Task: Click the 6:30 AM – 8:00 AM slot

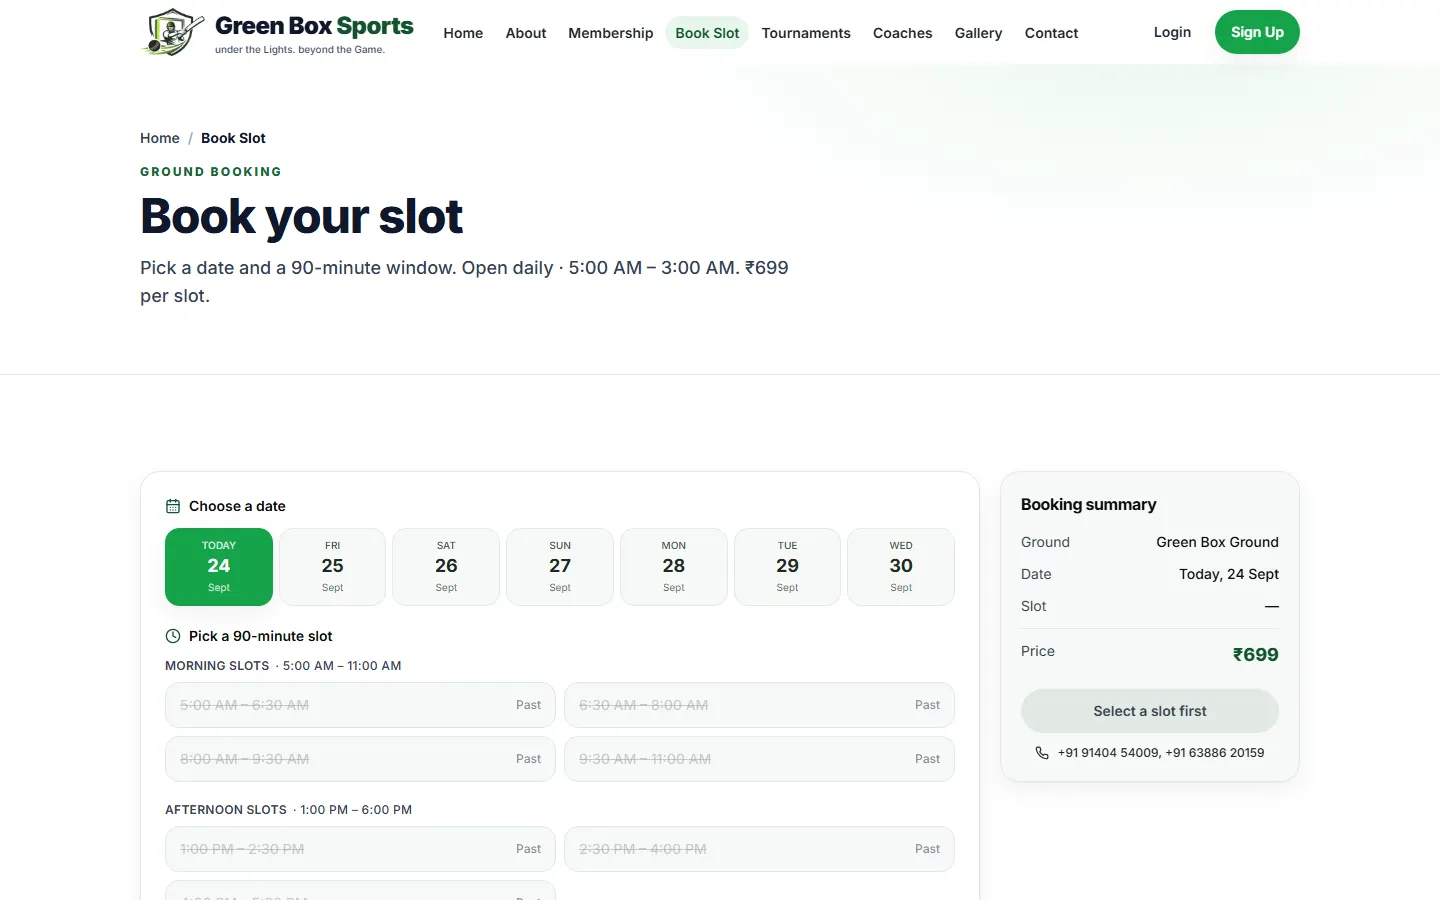Action: pyautogui.click(x=759, y=705)
